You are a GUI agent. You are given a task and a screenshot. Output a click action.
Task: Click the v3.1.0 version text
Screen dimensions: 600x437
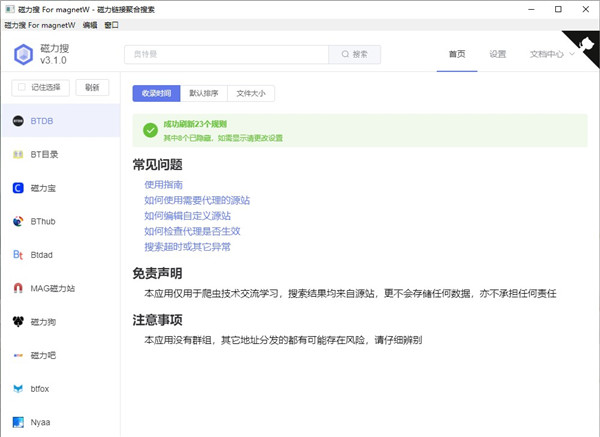tap(53, 60)
